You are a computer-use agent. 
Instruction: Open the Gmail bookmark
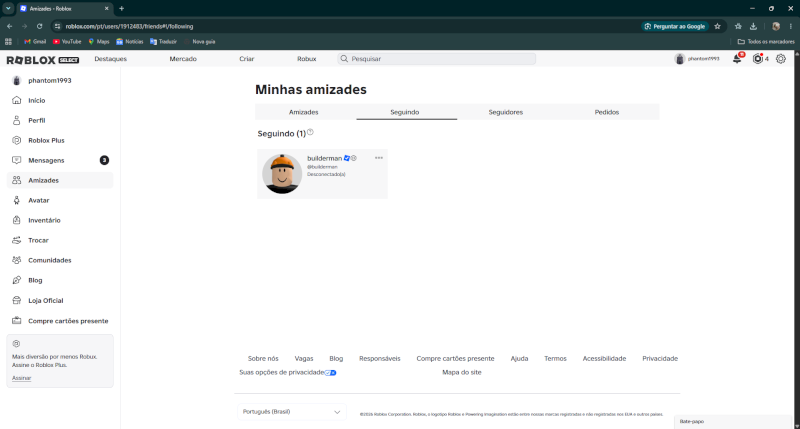tap(35, 41)
